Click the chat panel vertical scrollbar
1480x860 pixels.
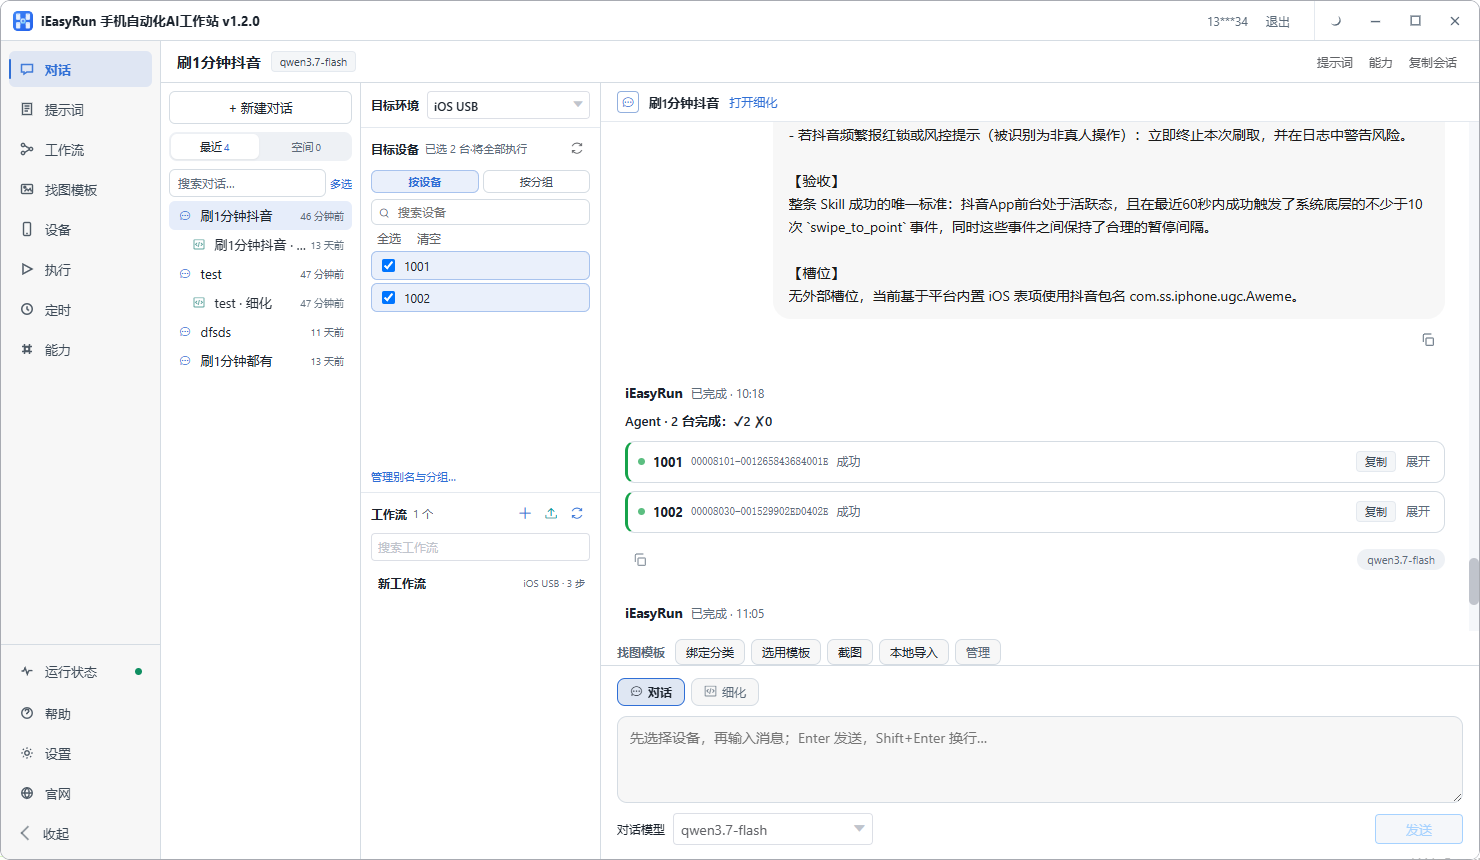click(x=1473, y=581)
